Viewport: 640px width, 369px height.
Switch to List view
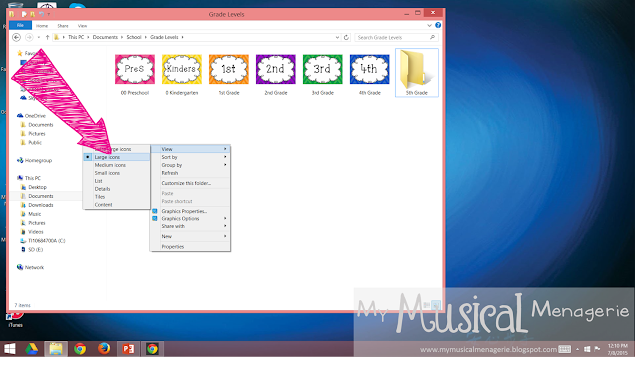pyautogui.click(x=116, y=181)
